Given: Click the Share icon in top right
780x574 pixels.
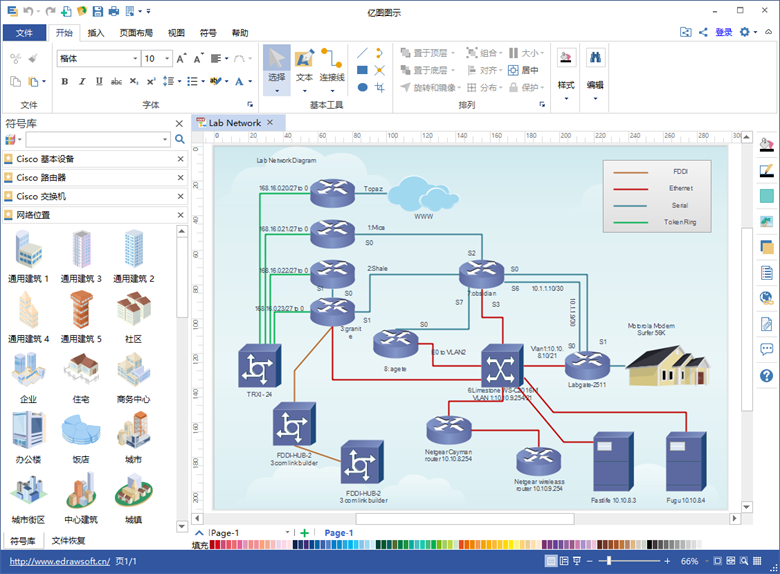Looking at the screenshot, I should [x=703, y=32].
